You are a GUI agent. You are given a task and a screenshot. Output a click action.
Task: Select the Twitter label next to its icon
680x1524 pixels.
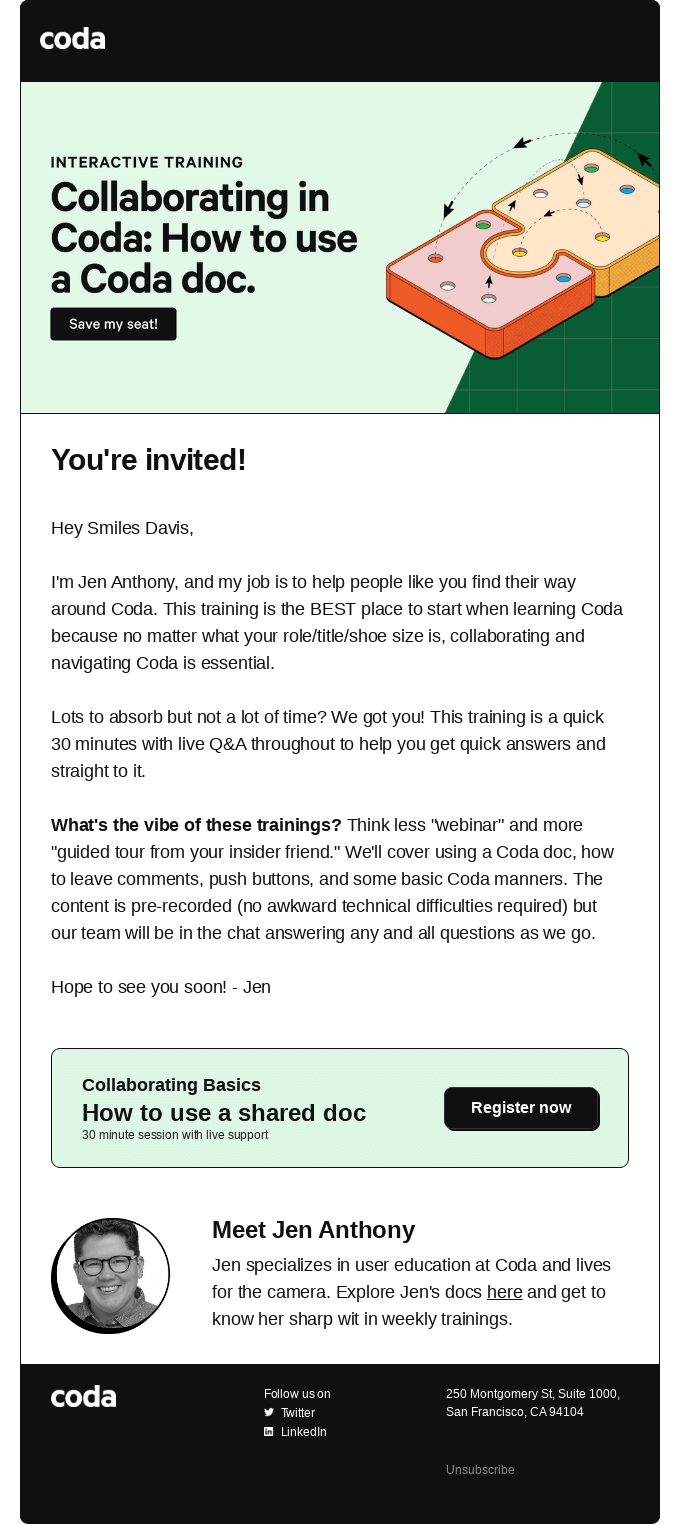tap(299, 1412)
